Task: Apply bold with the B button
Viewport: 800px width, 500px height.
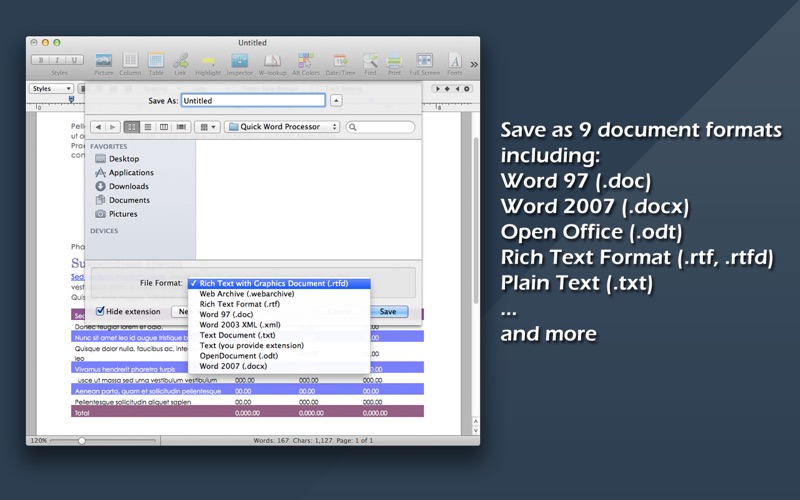Action: pyautogui.click(x=41, y=60)
